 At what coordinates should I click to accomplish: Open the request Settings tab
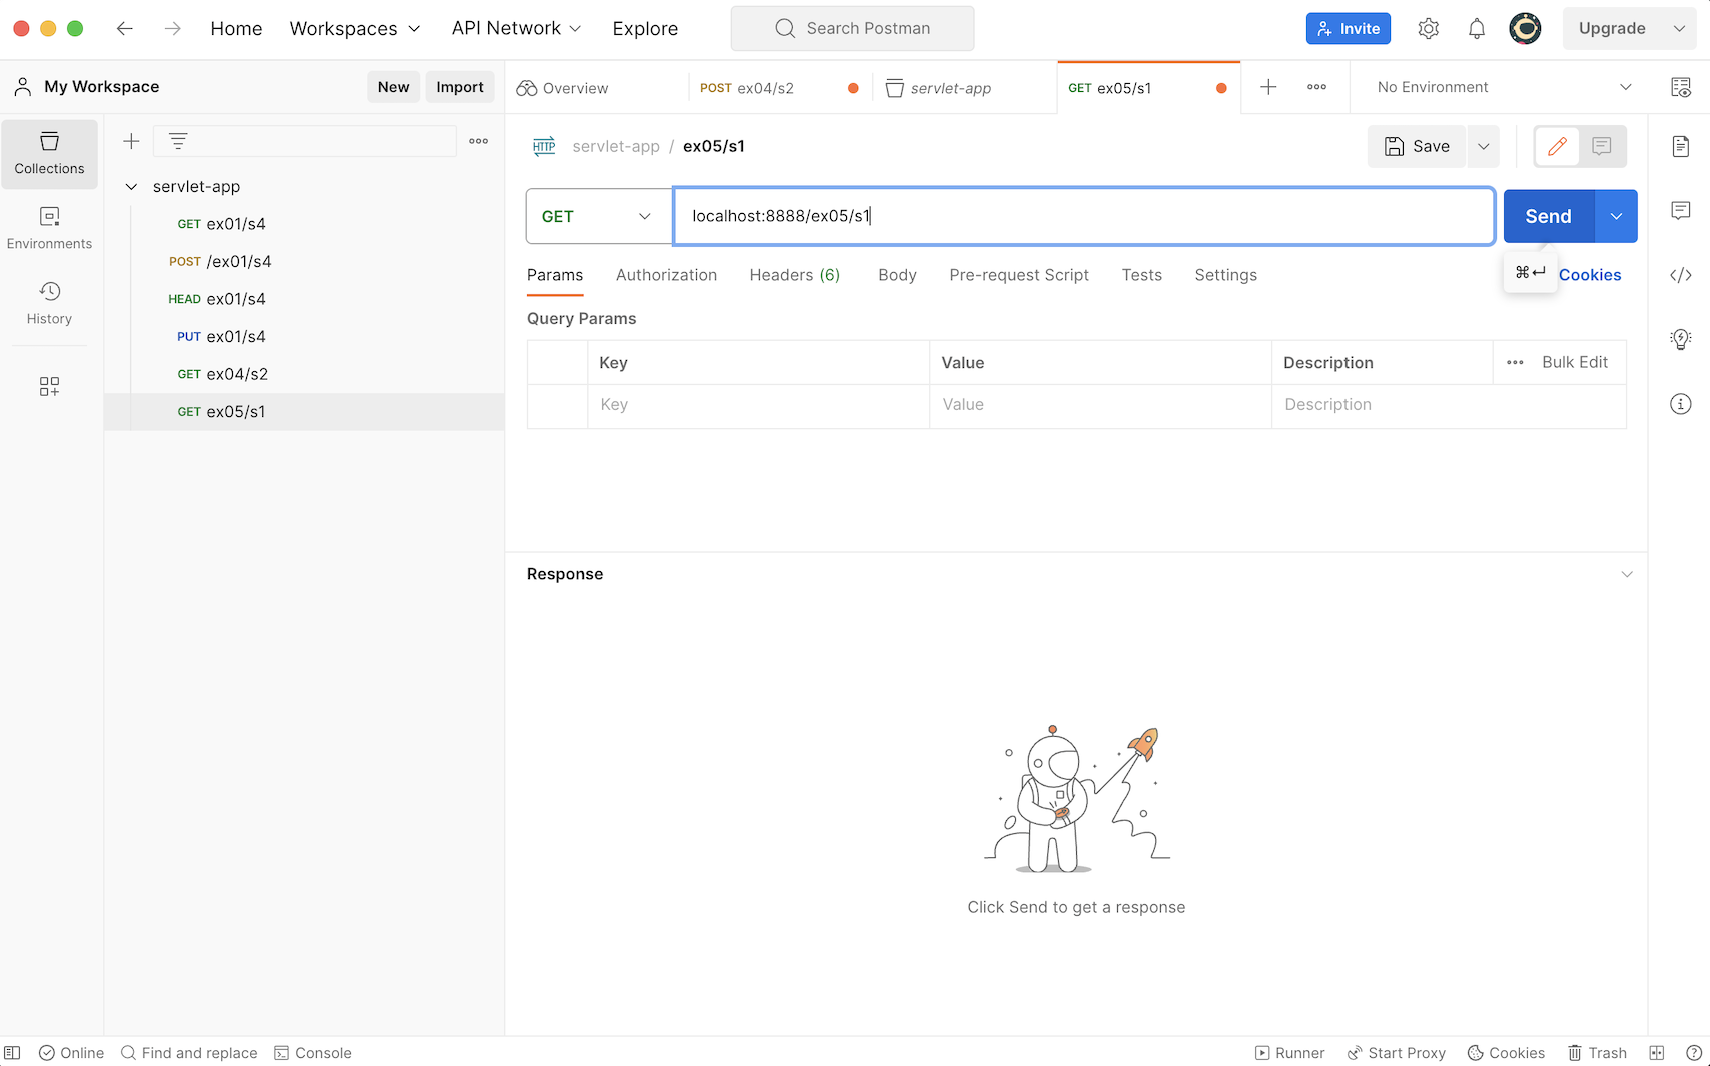pyautogui.click(x=1225, y=275)
